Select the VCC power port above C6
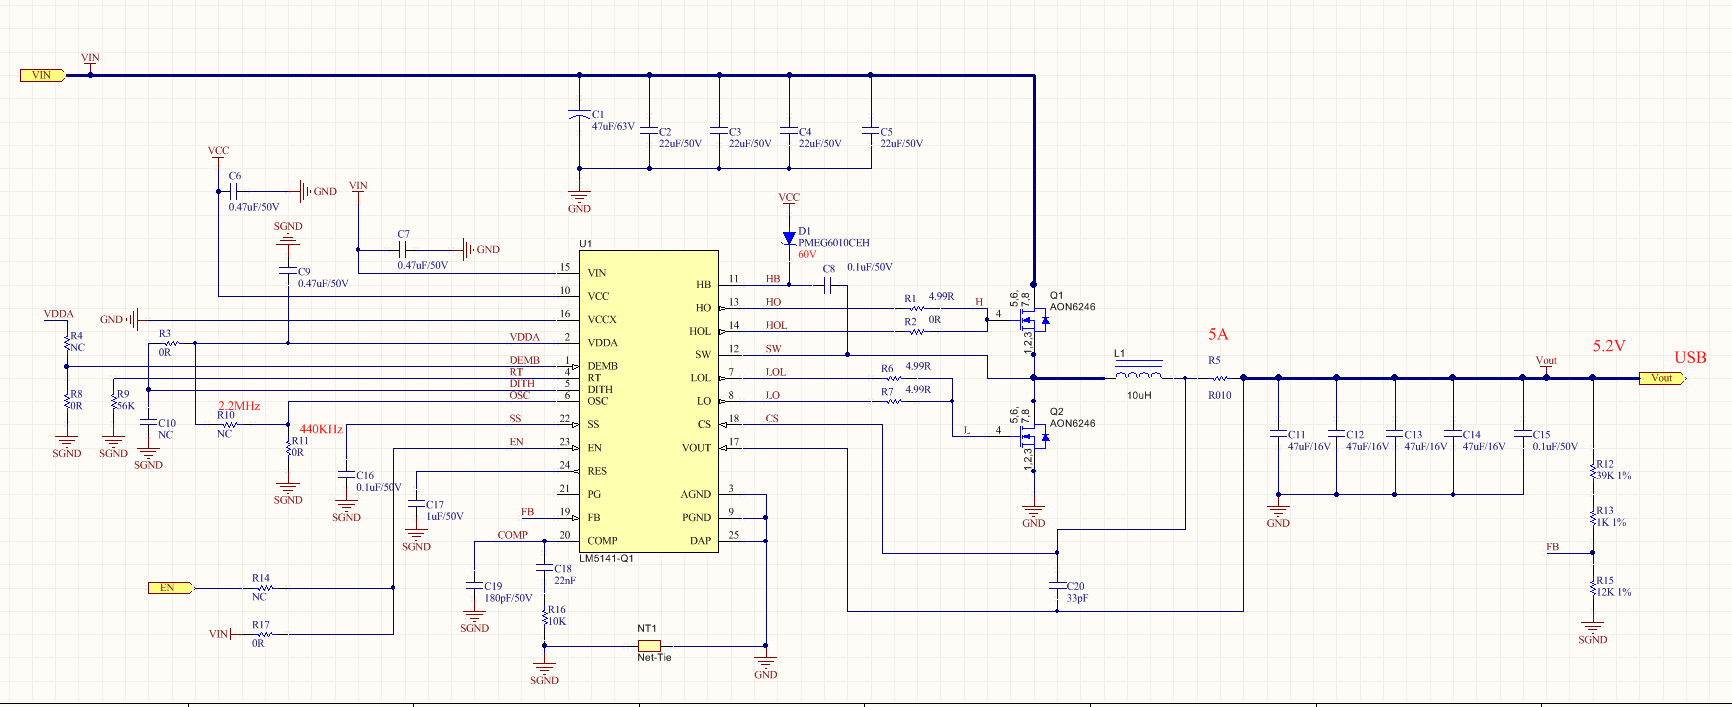Viewport: 1732px width, 707px height. pos(218,154)
